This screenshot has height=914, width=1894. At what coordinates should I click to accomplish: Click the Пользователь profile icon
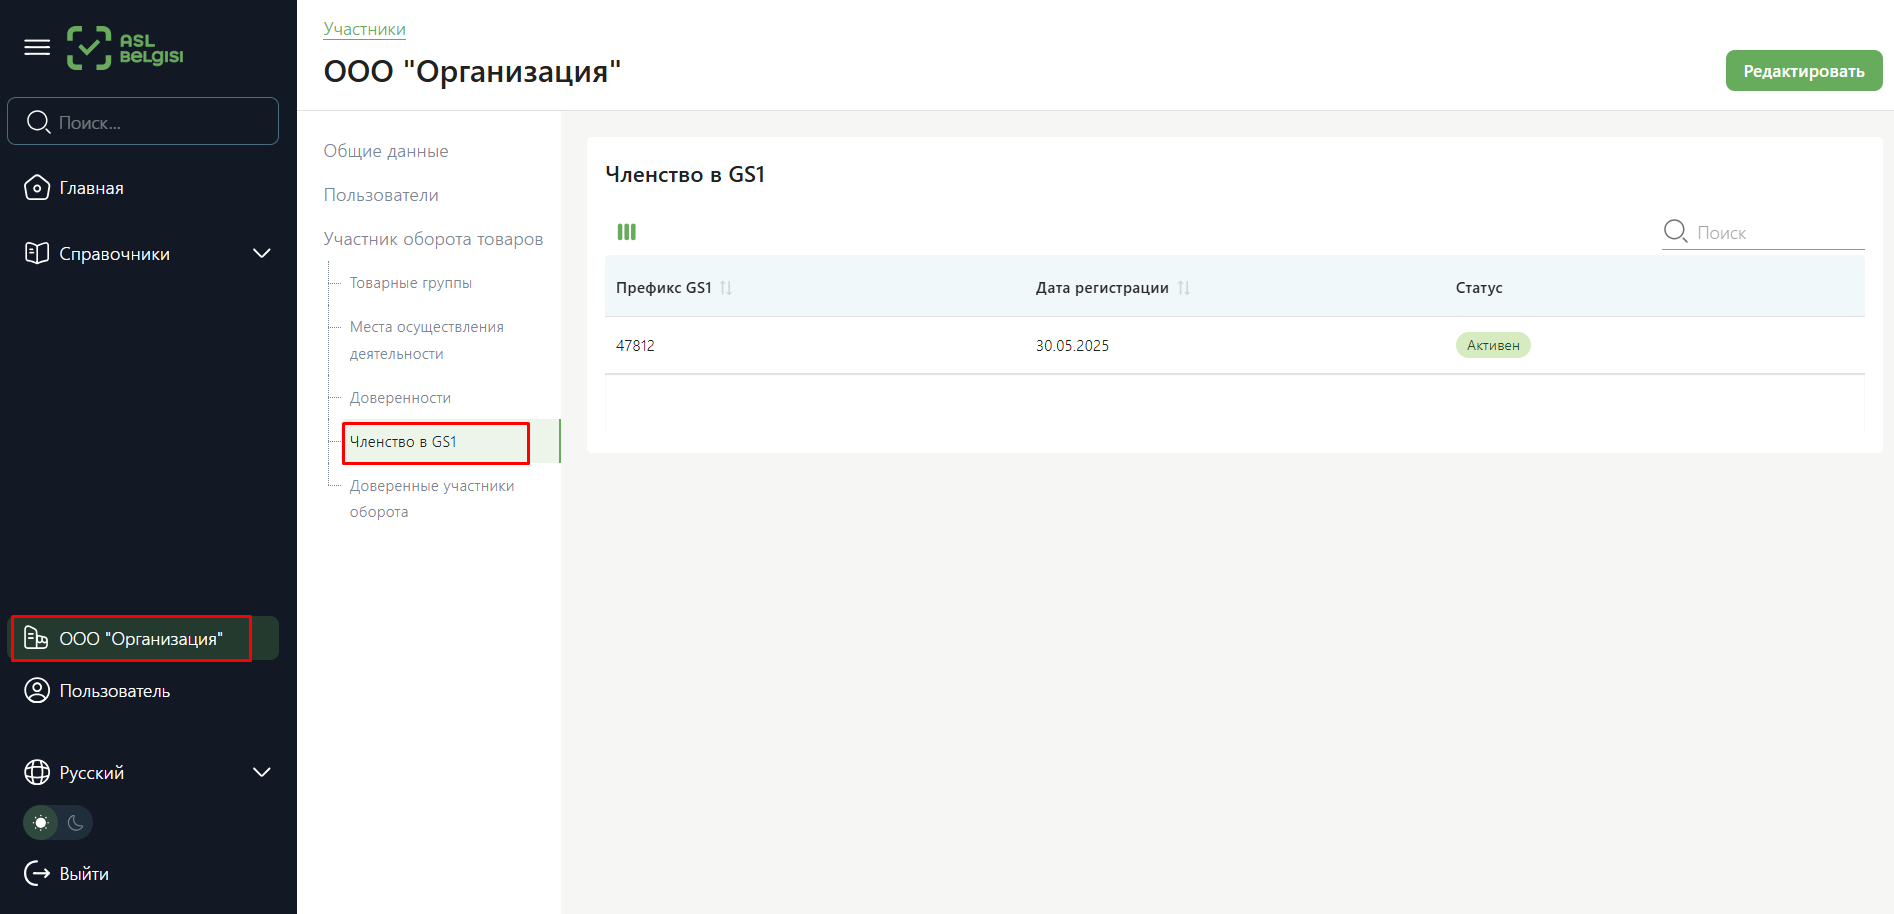(37, 691)
